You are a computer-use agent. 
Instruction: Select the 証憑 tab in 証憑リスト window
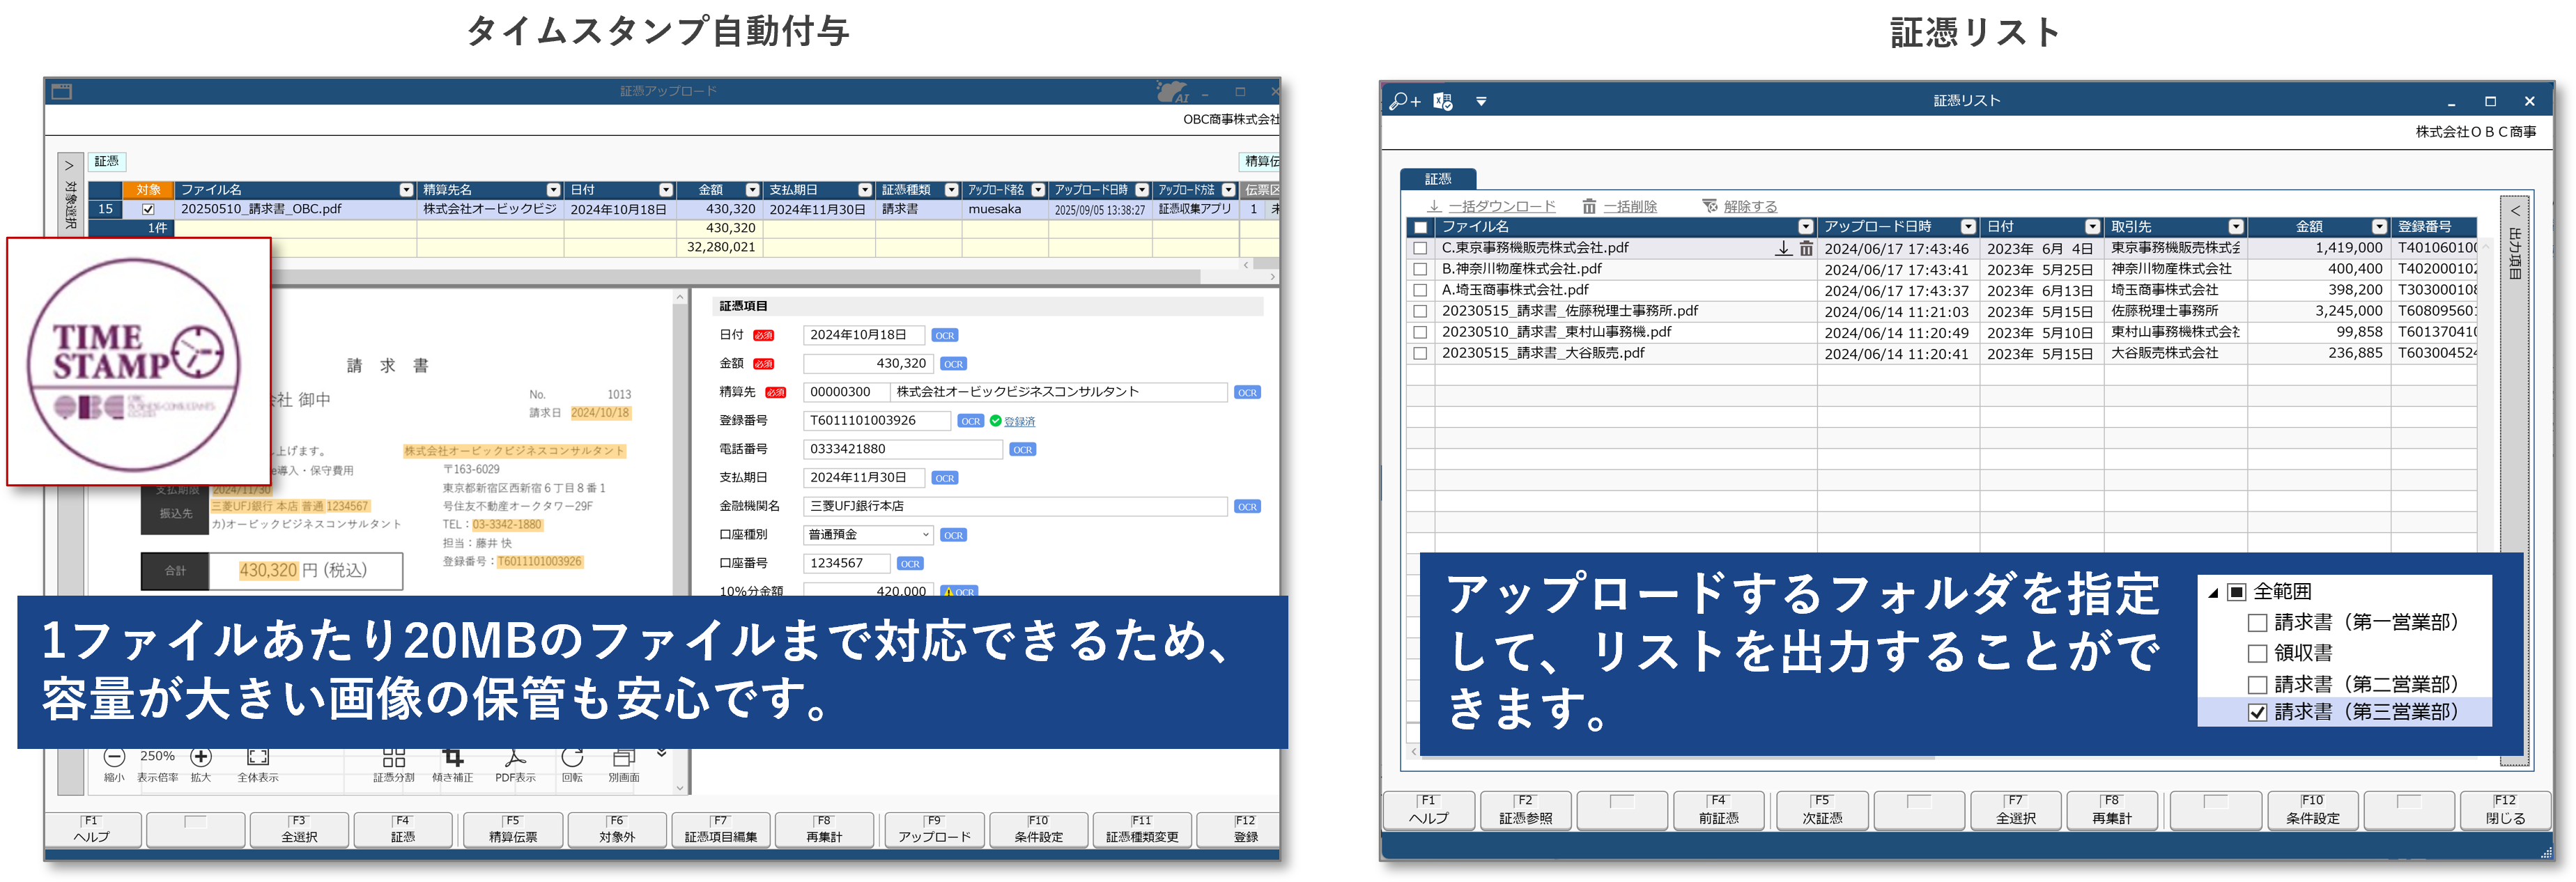coord(1437,179)
